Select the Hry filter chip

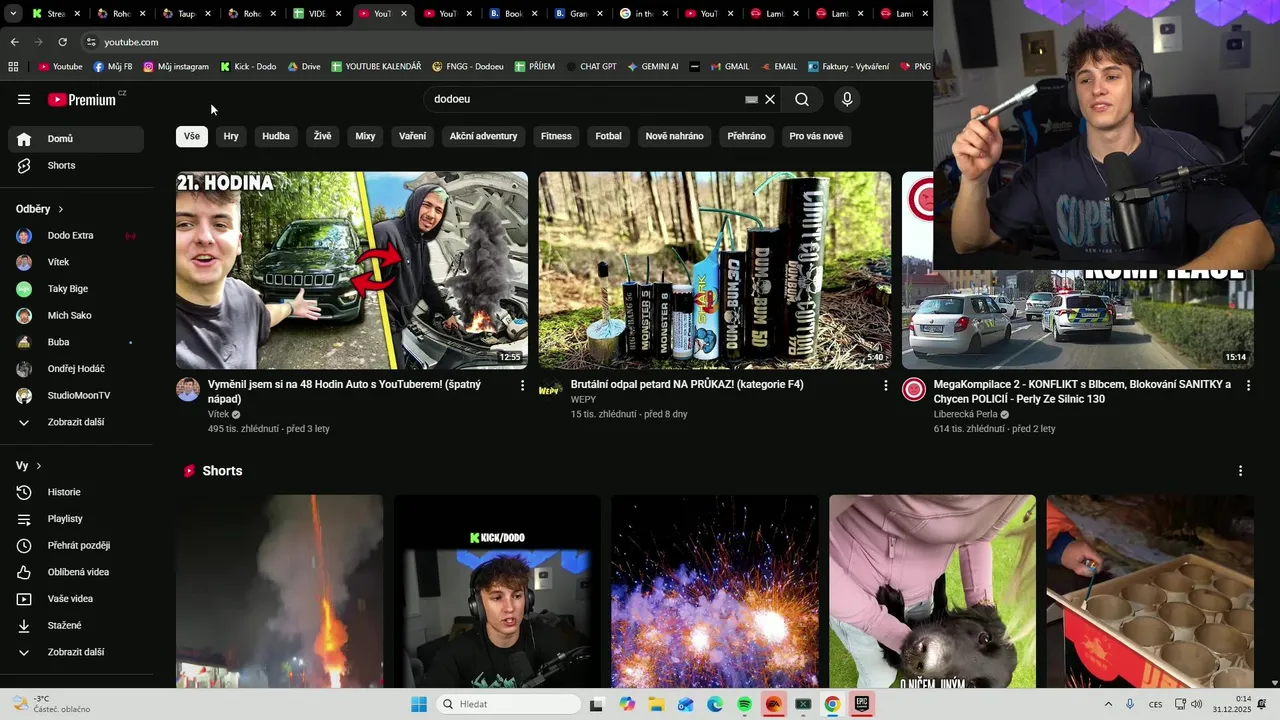(x=231, y=136)
